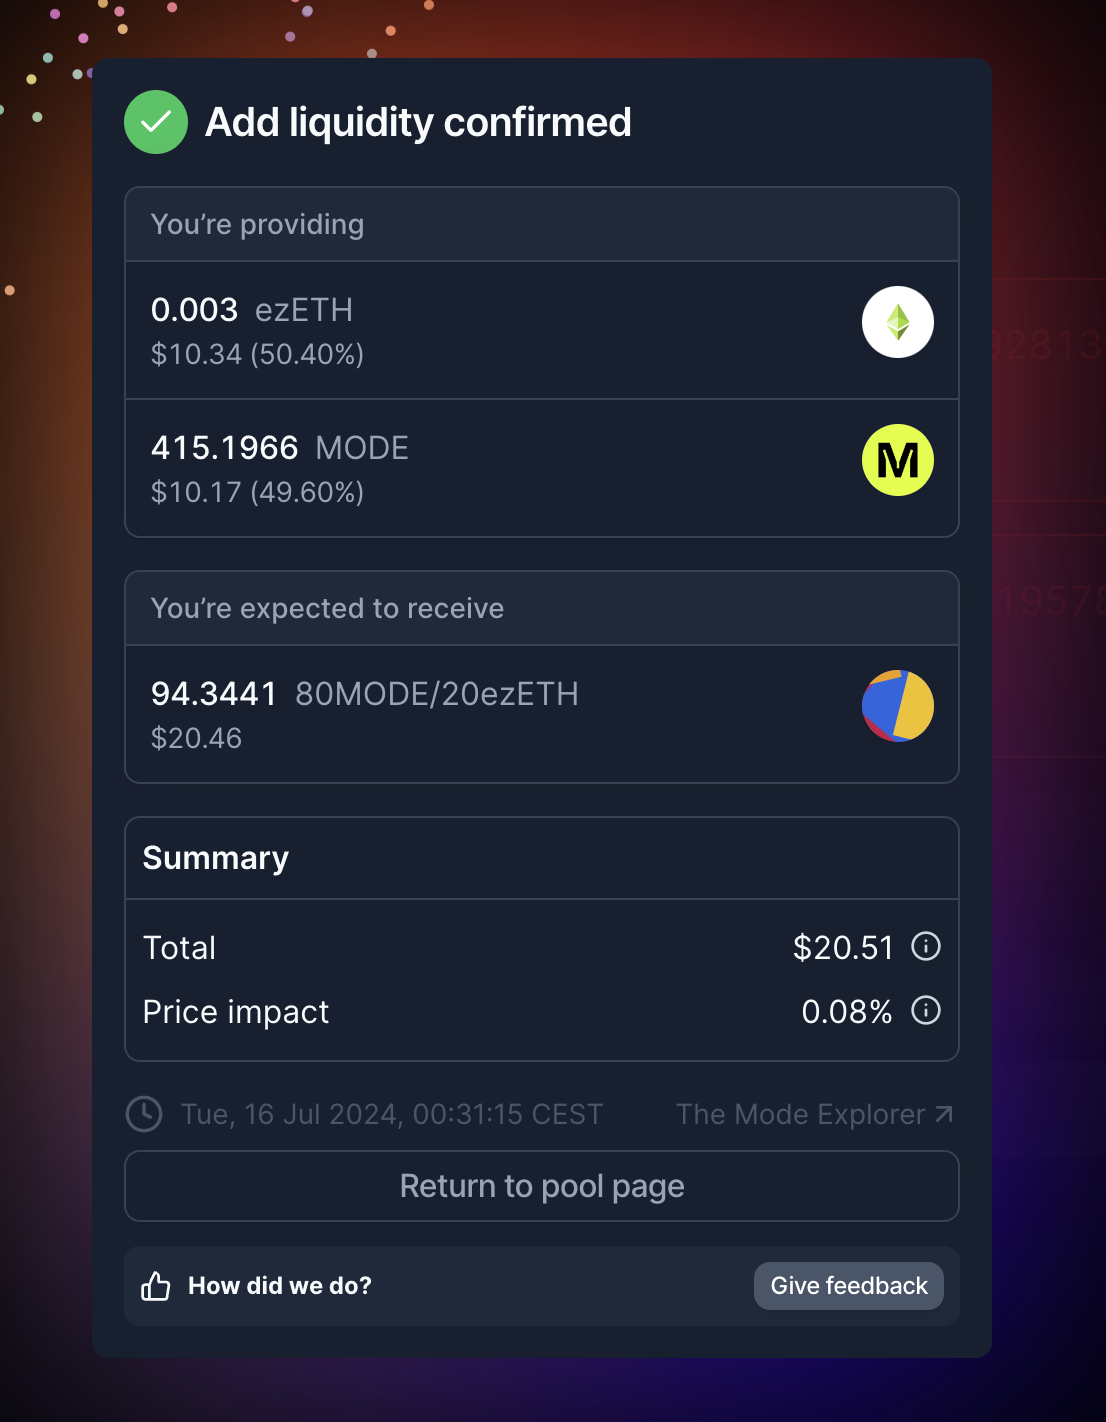The image size is (1106, 1422).
Task: Click the thumbs-up feedback icon
Action: tap(156, 1286)
